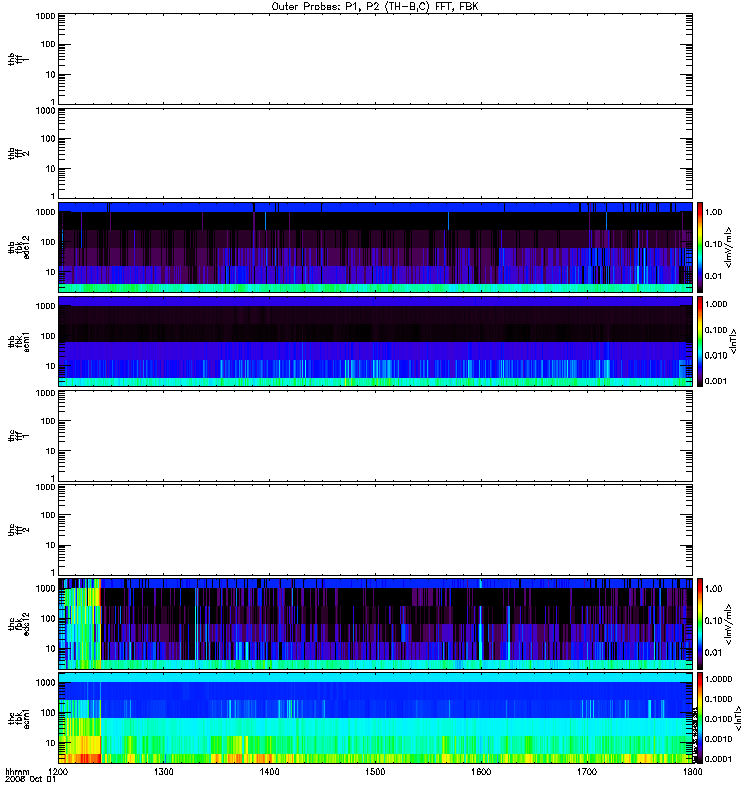The height and width of the screenshot is (800, 750).
Task: Click the empty "thb fft 1" plot panel
Action: pyautogui.click(x=376, y=59)
